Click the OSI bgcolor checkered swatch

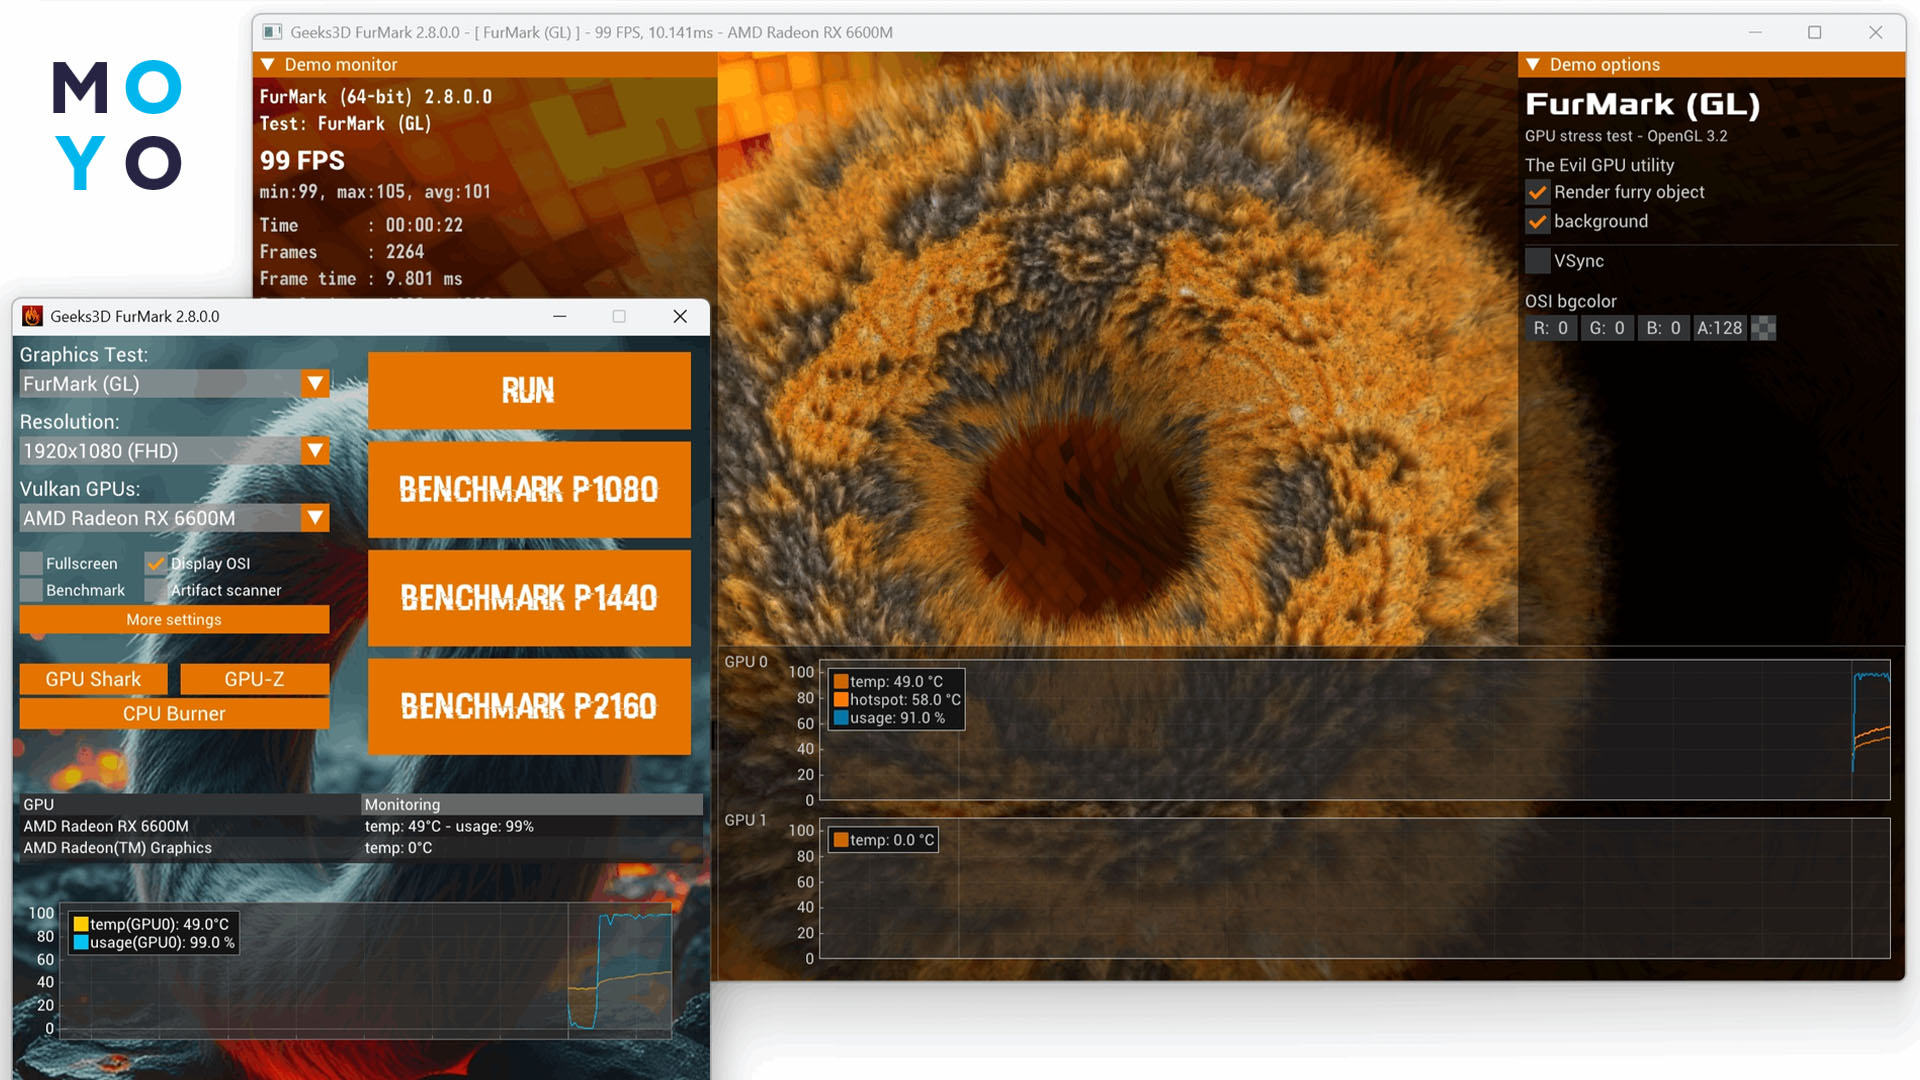point(1764,328)
